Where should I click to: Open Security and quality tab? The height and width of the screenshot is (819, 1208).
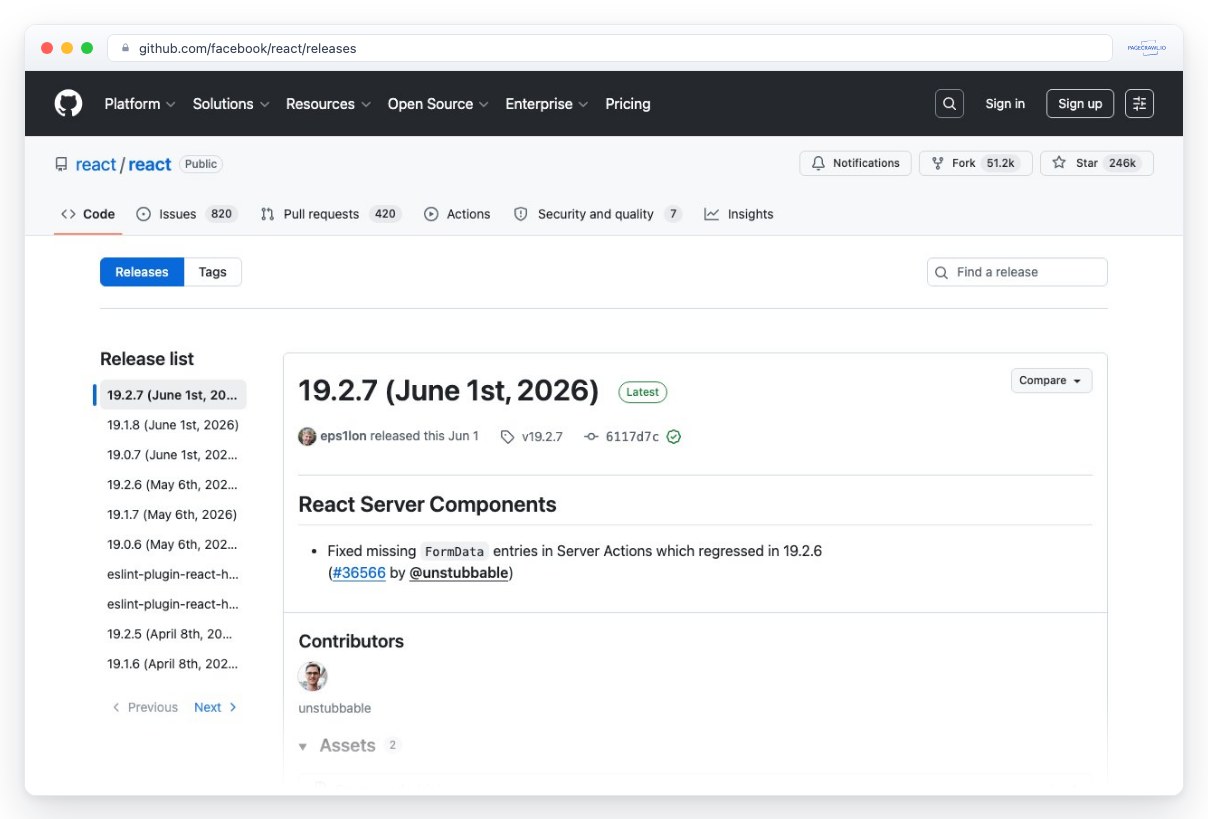point(597,214)
